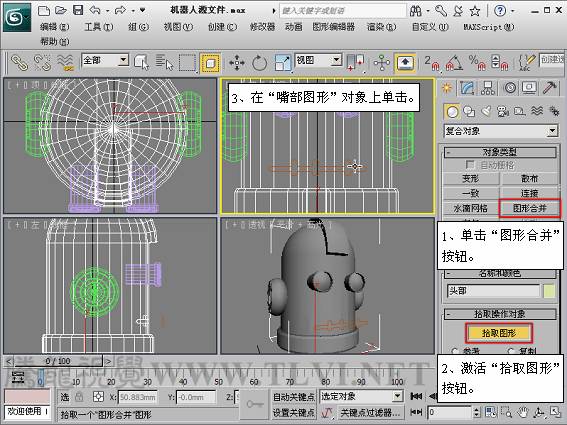Open the 编辑(E) menu
The image size is (567, 425).
pos(54,27)
